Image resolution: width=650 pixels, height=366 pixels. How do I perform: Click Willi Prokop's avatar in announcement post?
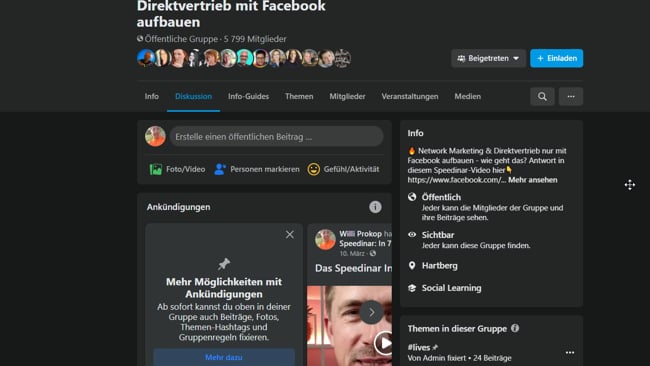tap(325, 240)
